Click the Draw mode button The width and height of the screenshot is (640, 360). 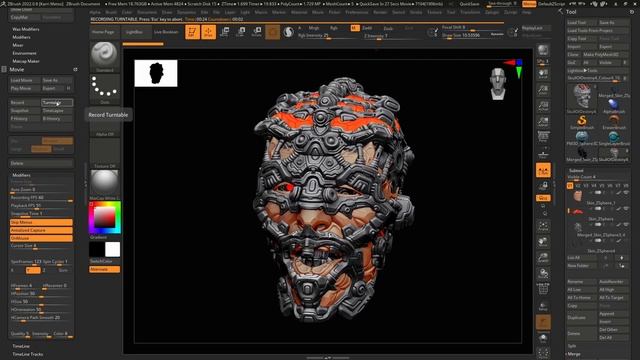tap(209, 32)
